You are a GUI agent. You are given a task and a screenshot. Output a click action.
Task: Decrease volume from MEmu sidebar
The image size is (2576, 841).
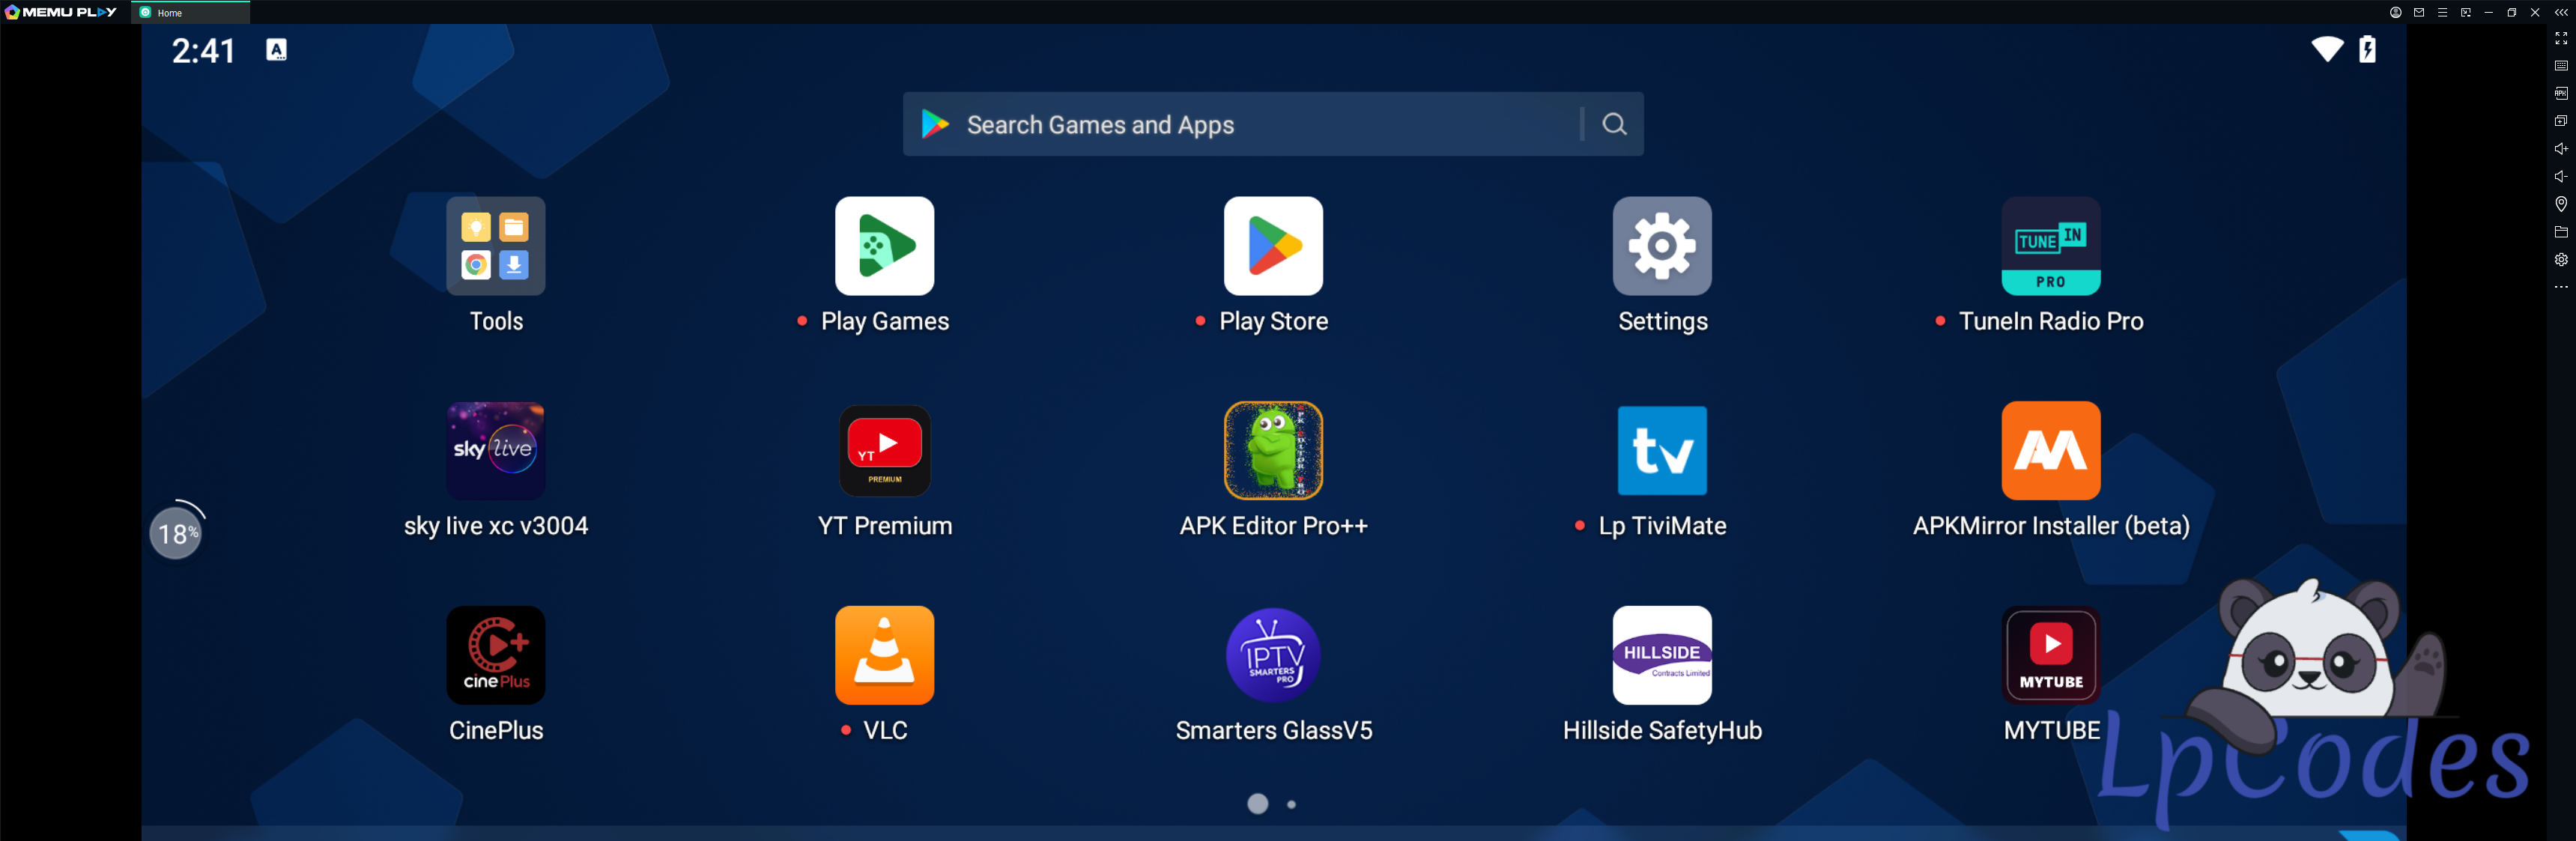[2561, 176]
